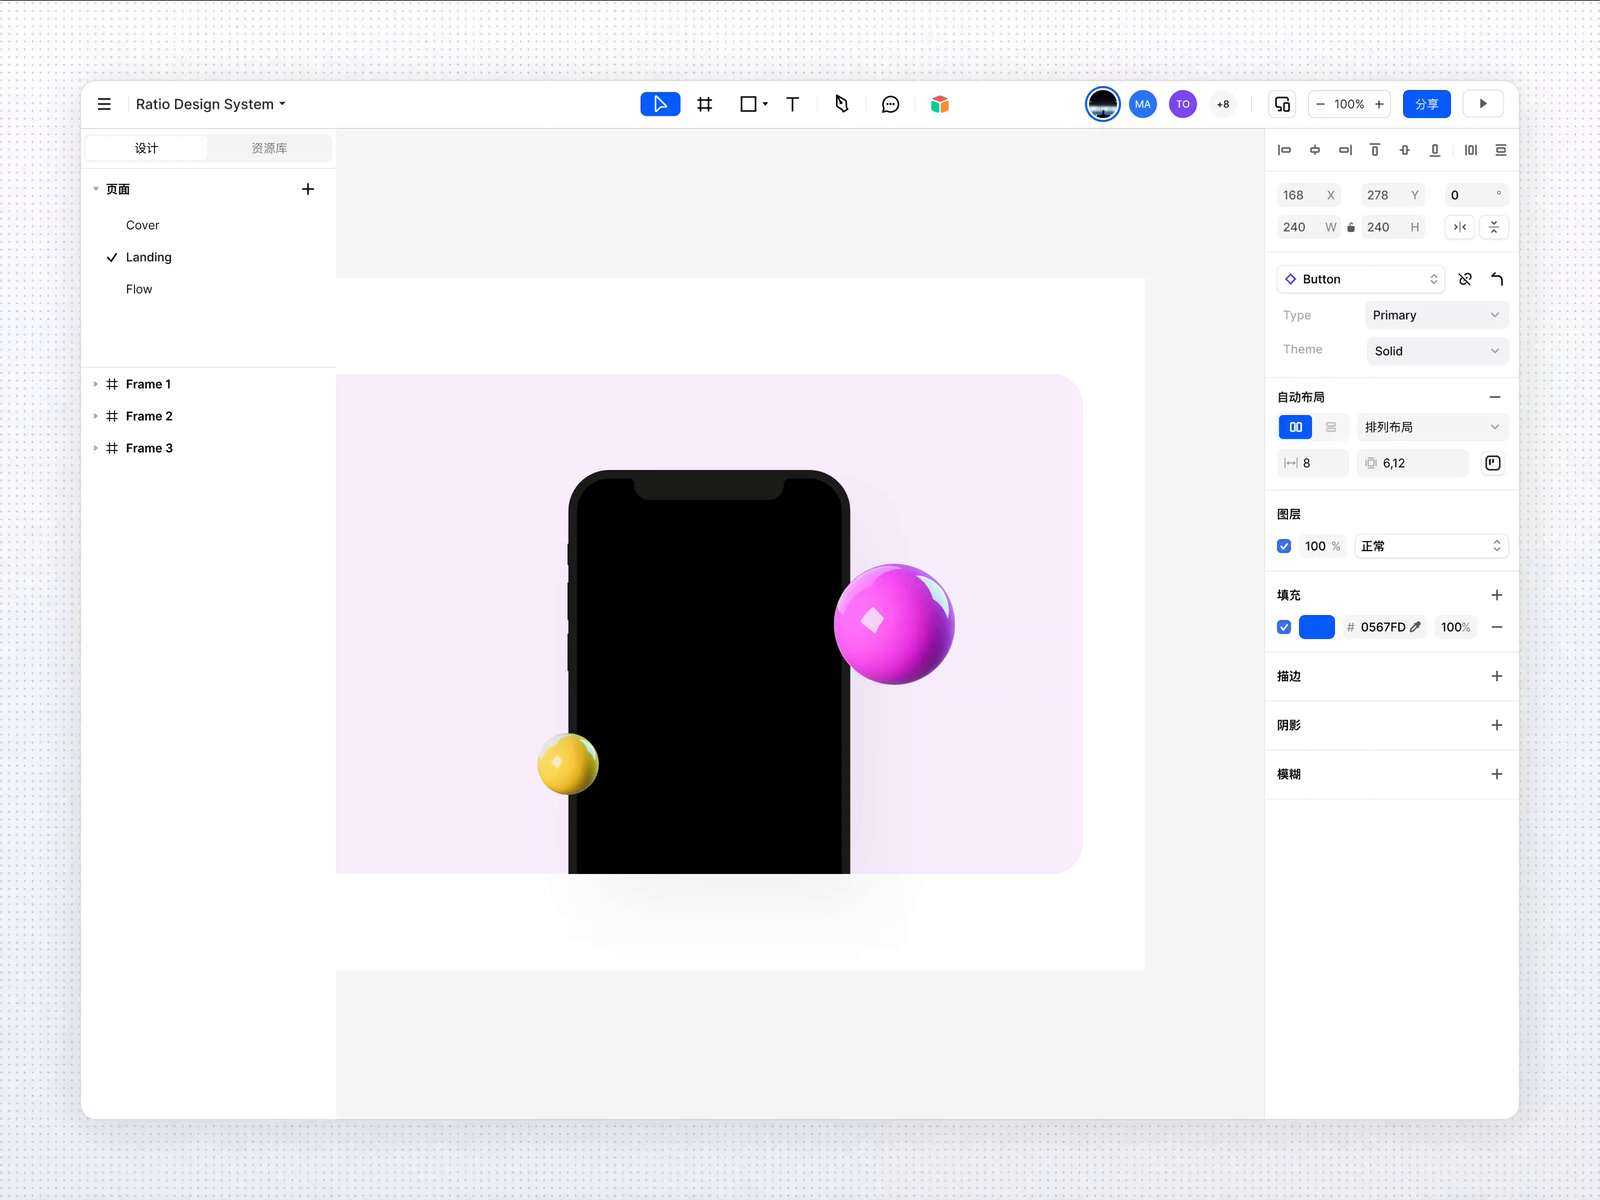Select the Move tool in the toolbar
Image resolution: width=1600 pixels, height=1200 pixels.
[659, 103]
